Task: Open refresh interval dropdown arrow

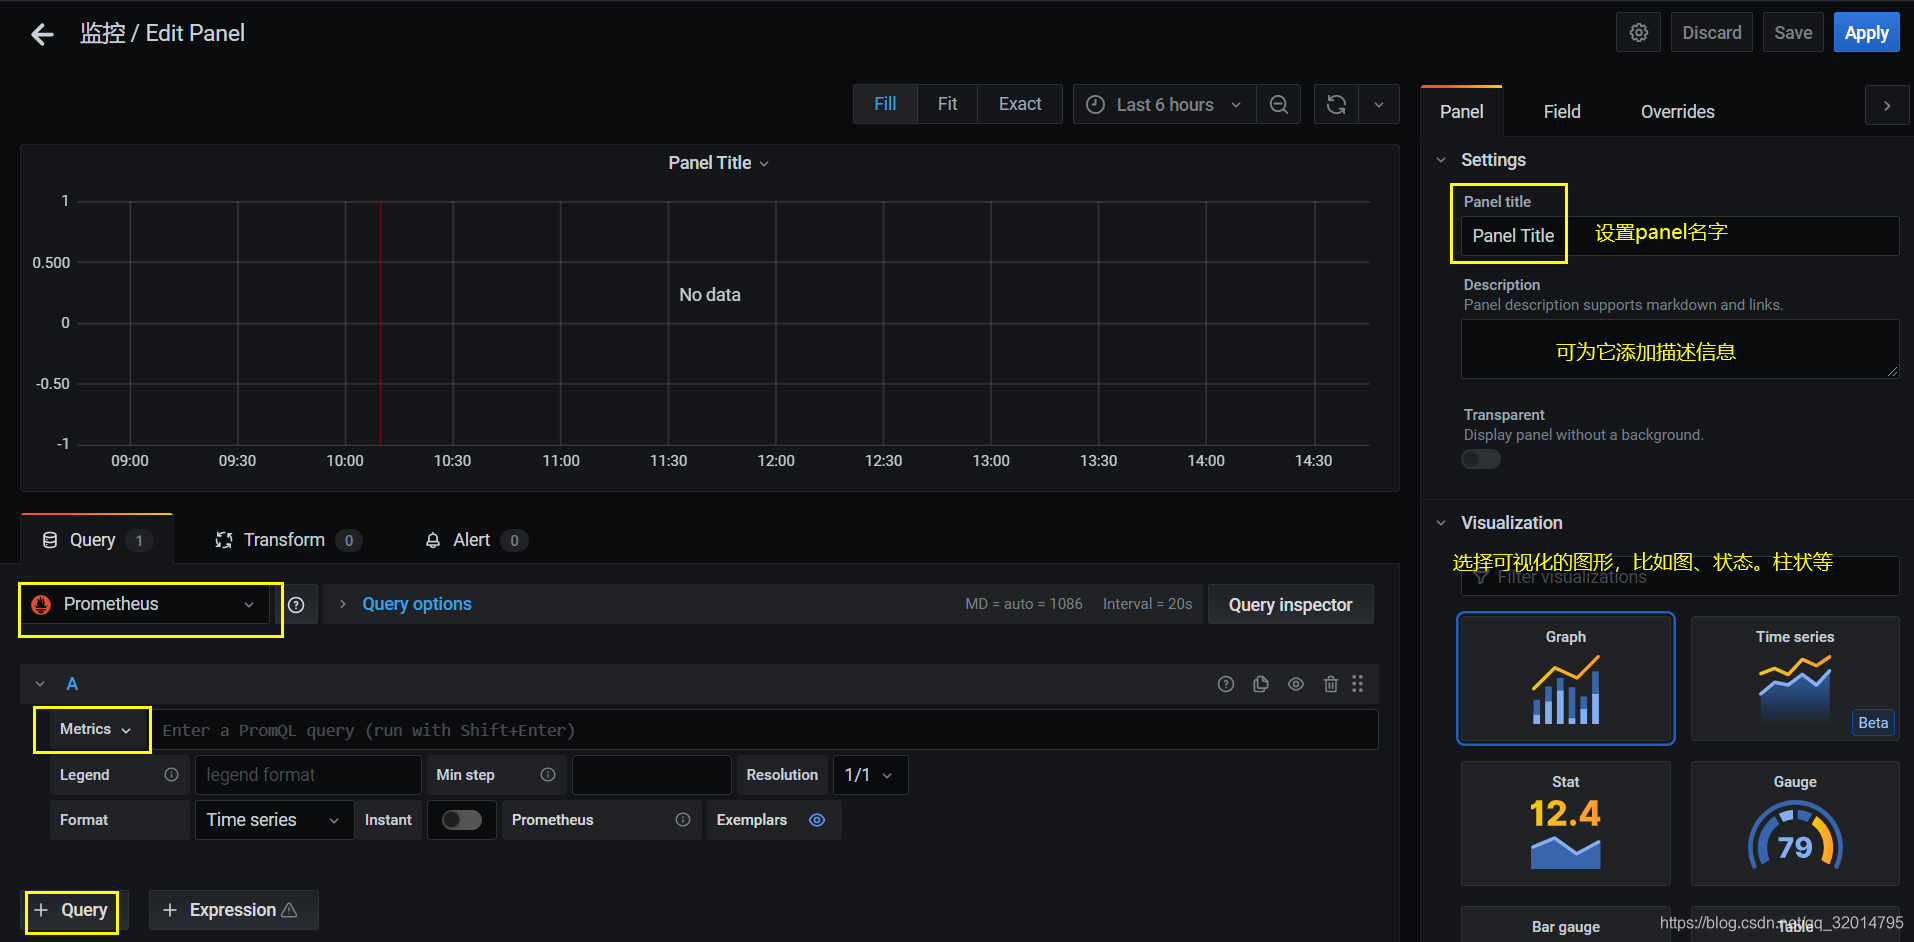Action: (1379, 104)
